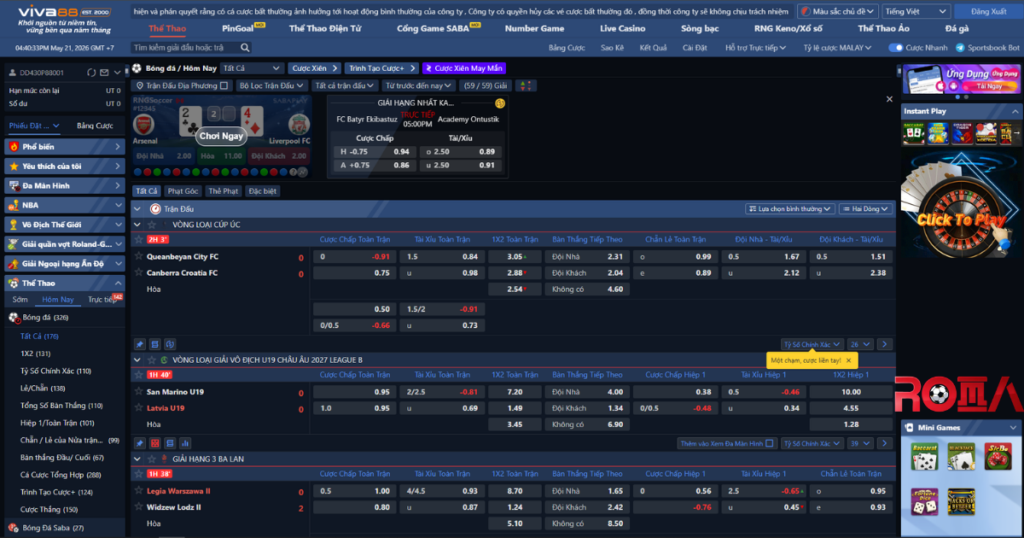Open Blackjack mini game icon
The height and width of the screenshot is (538, 1024).
[961, 457]
